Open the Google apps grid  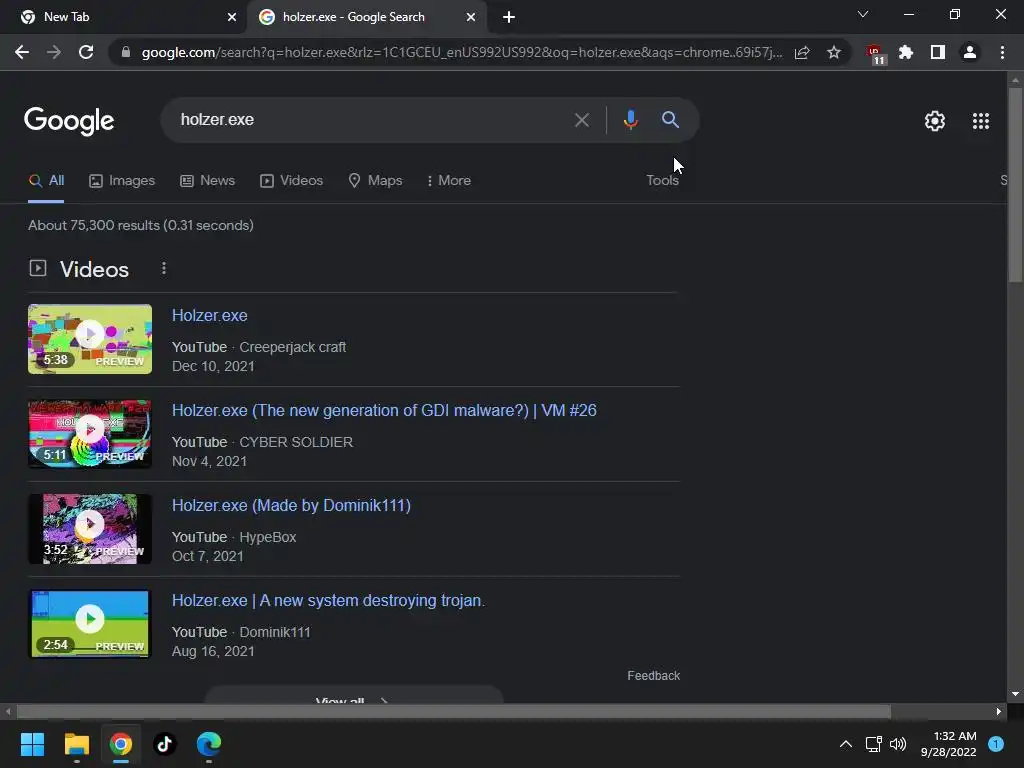[980, 121]
